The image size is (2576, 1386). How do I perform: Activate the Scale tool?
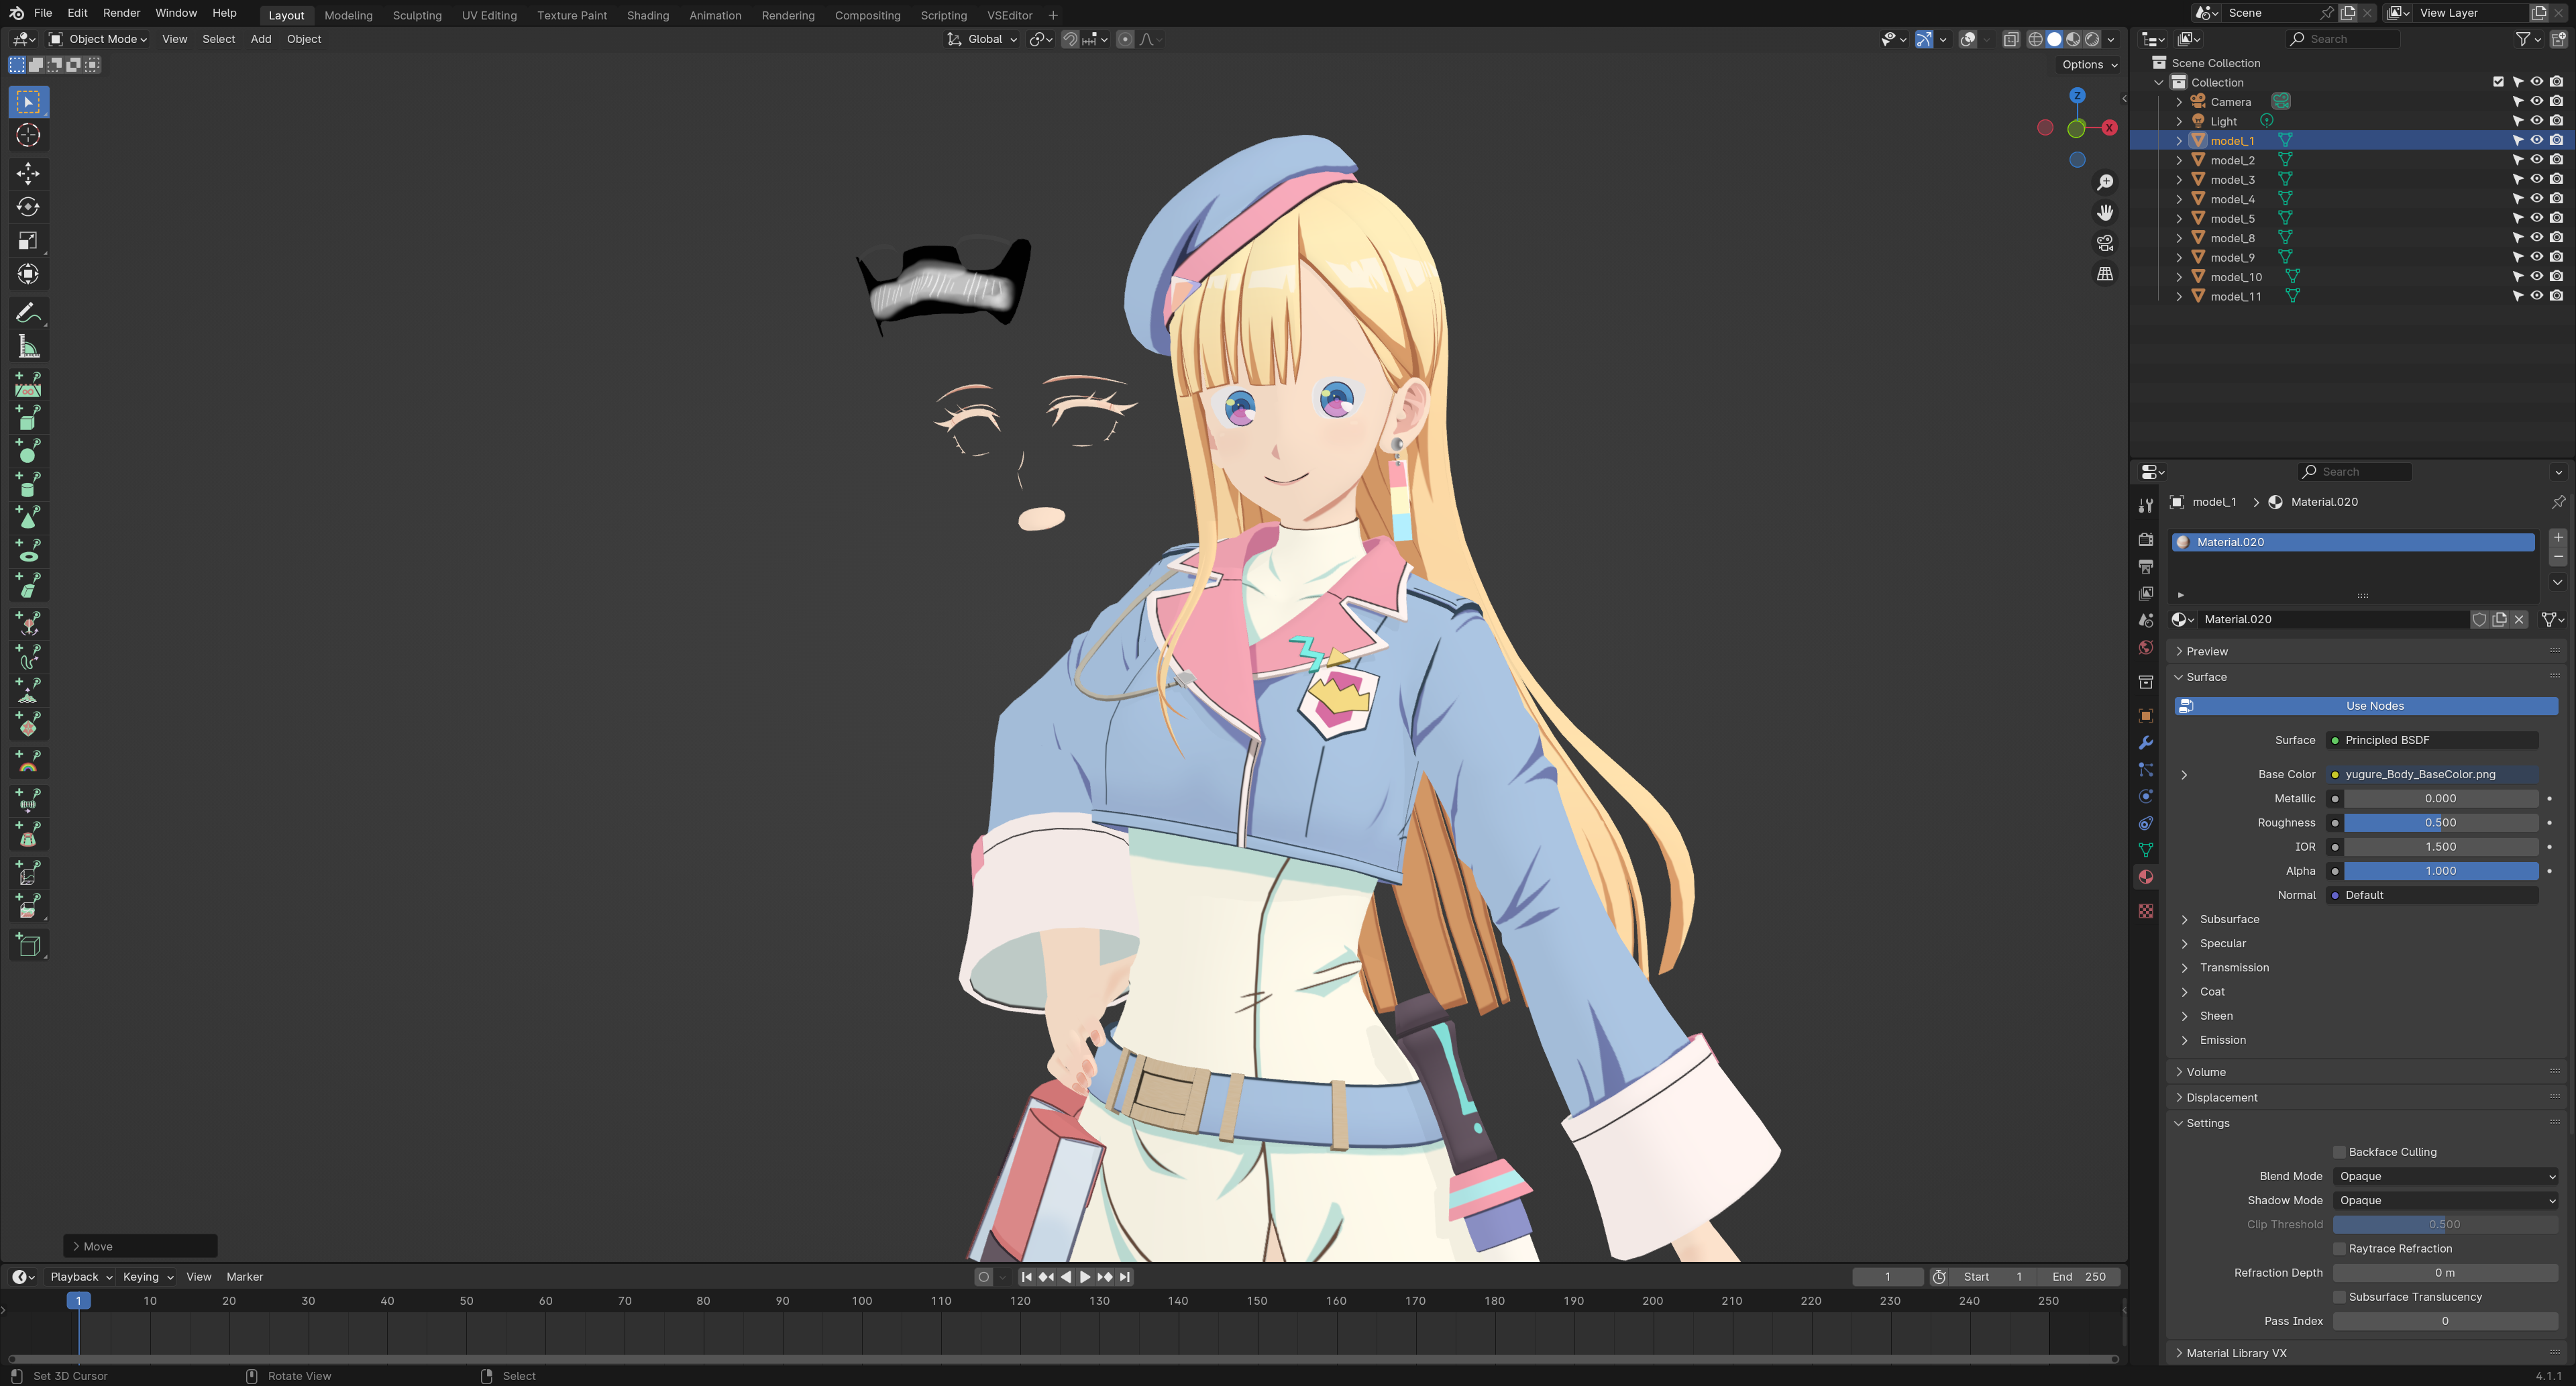pyautogui.click(x=28, y=241)
